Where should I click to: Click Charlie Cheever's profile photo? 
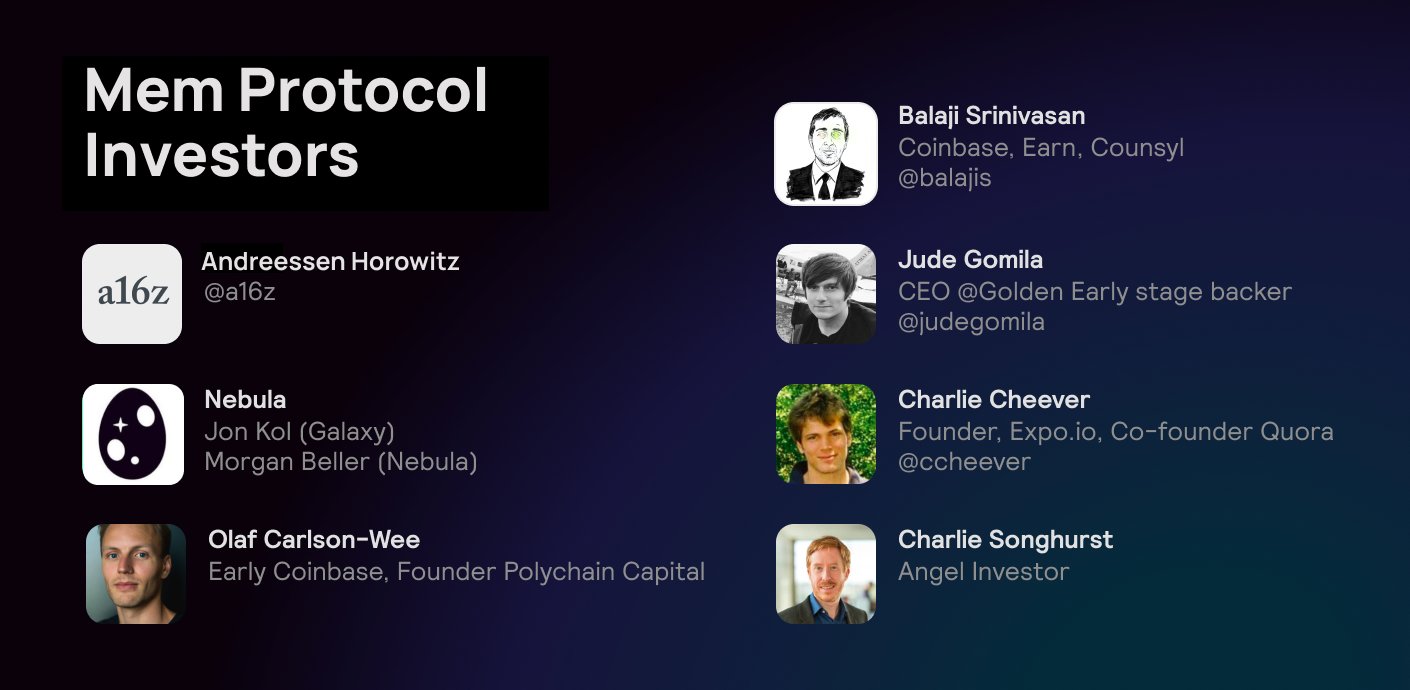coord(826,434)
